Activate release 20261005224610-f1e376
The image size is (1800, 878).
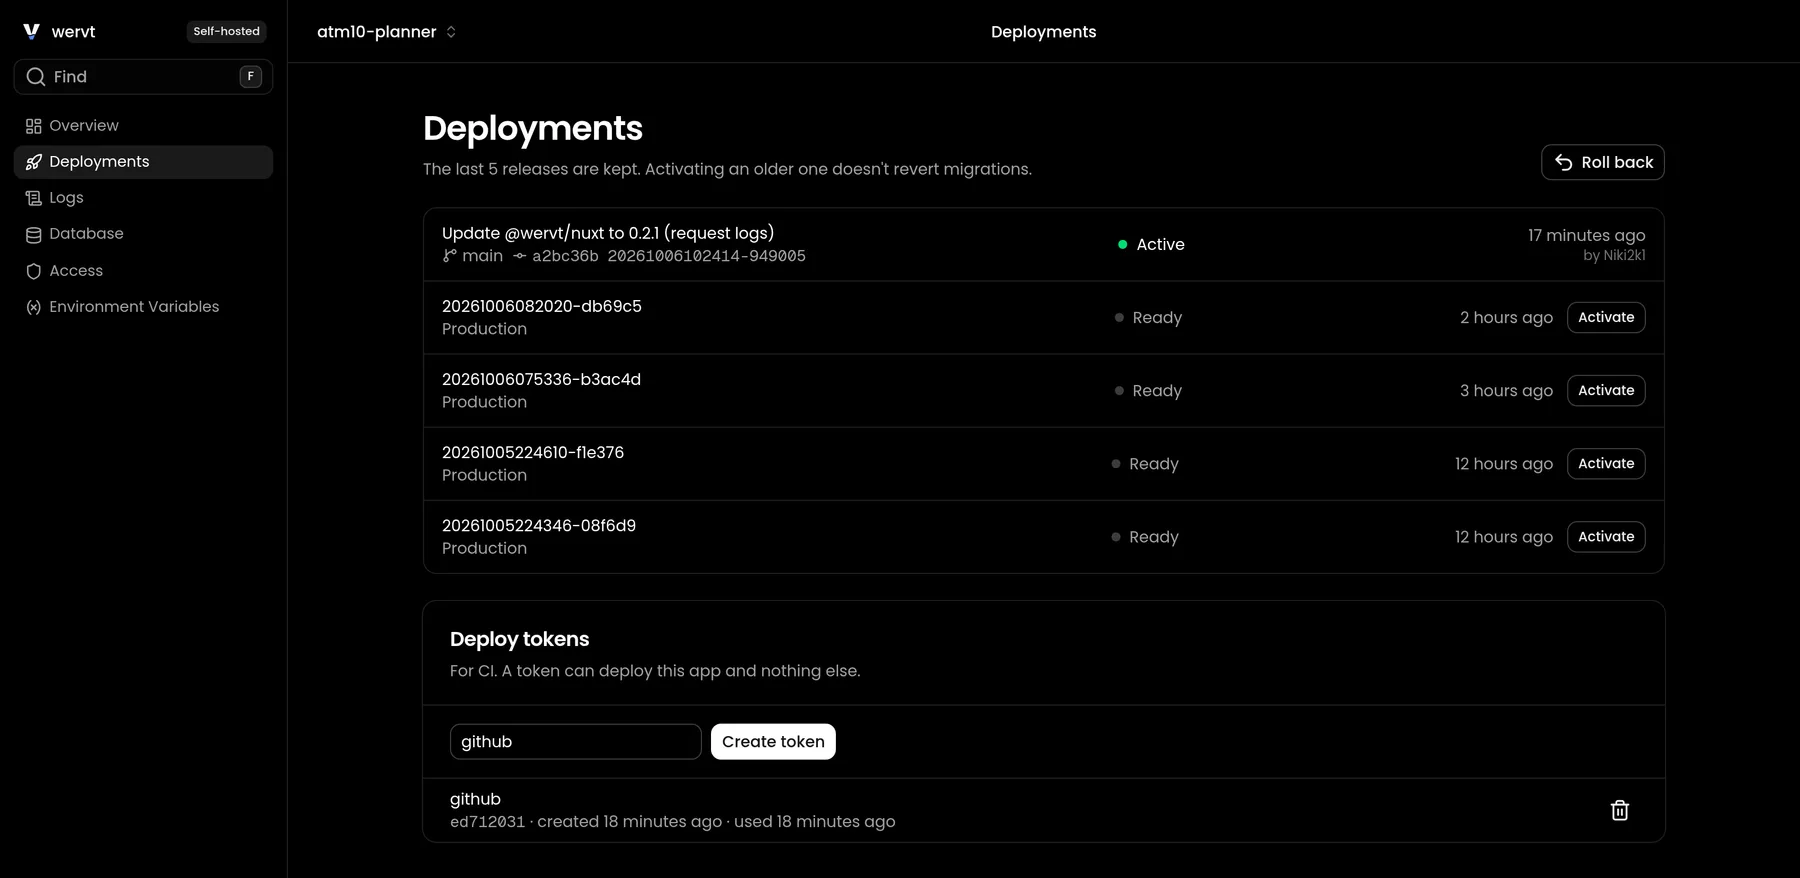click(x=1606, y=463)
